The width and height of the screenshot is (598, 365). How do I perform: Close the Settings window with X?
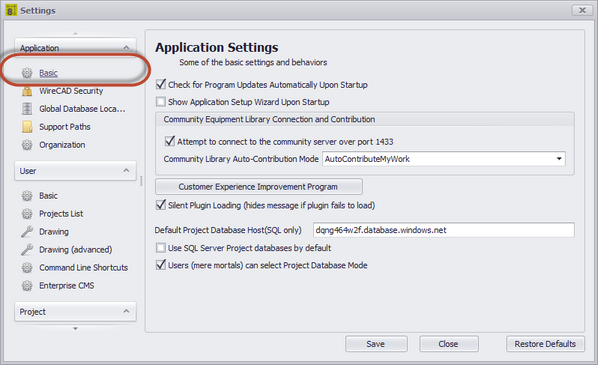(x=582, y=10)
